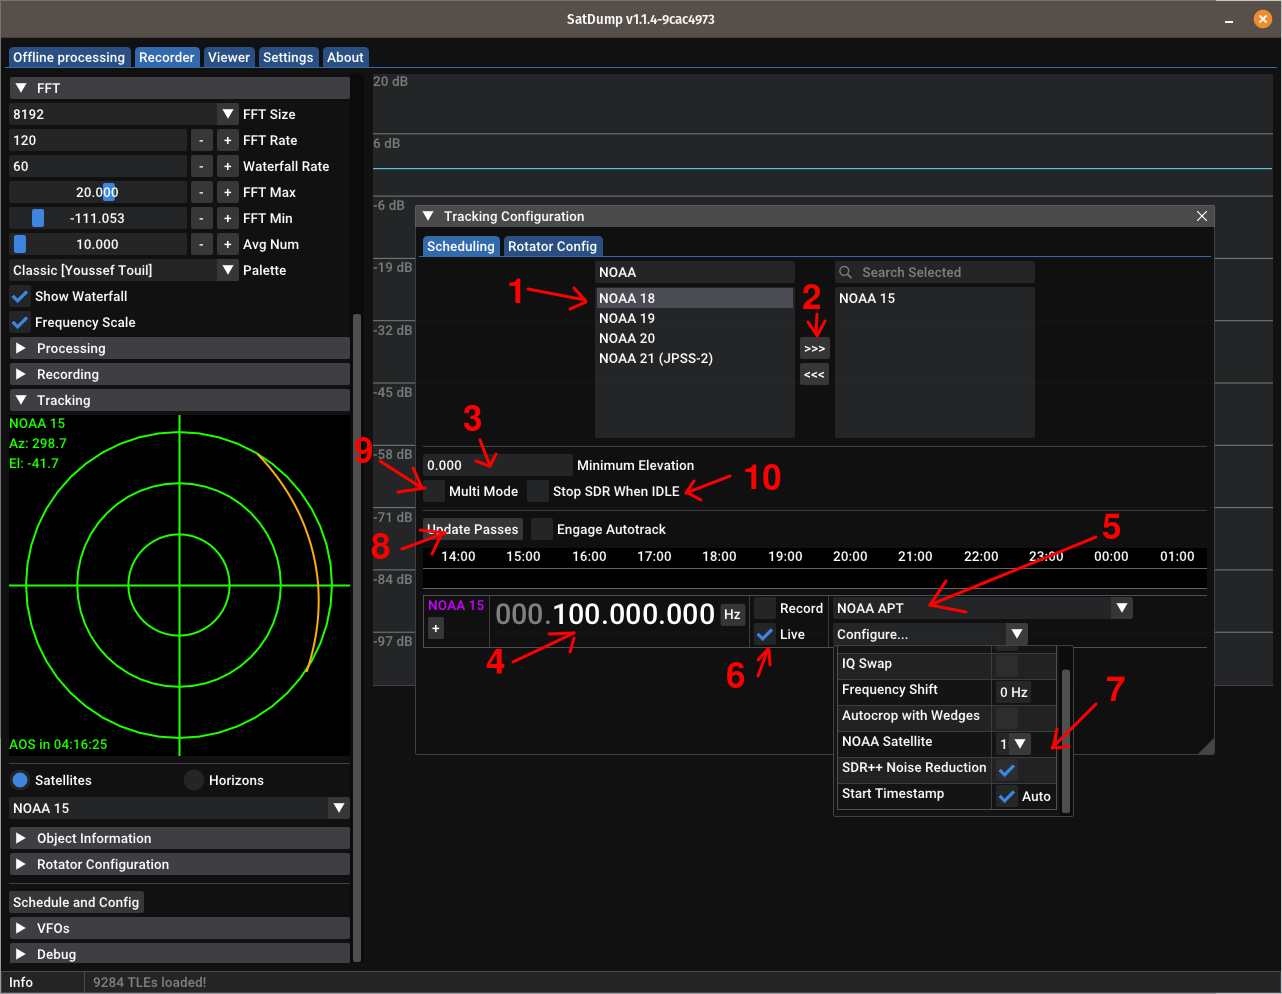The width and height of the screenshot is (1282, 994).
Task: Enable the Record checkbox
Action: [765, 608]
